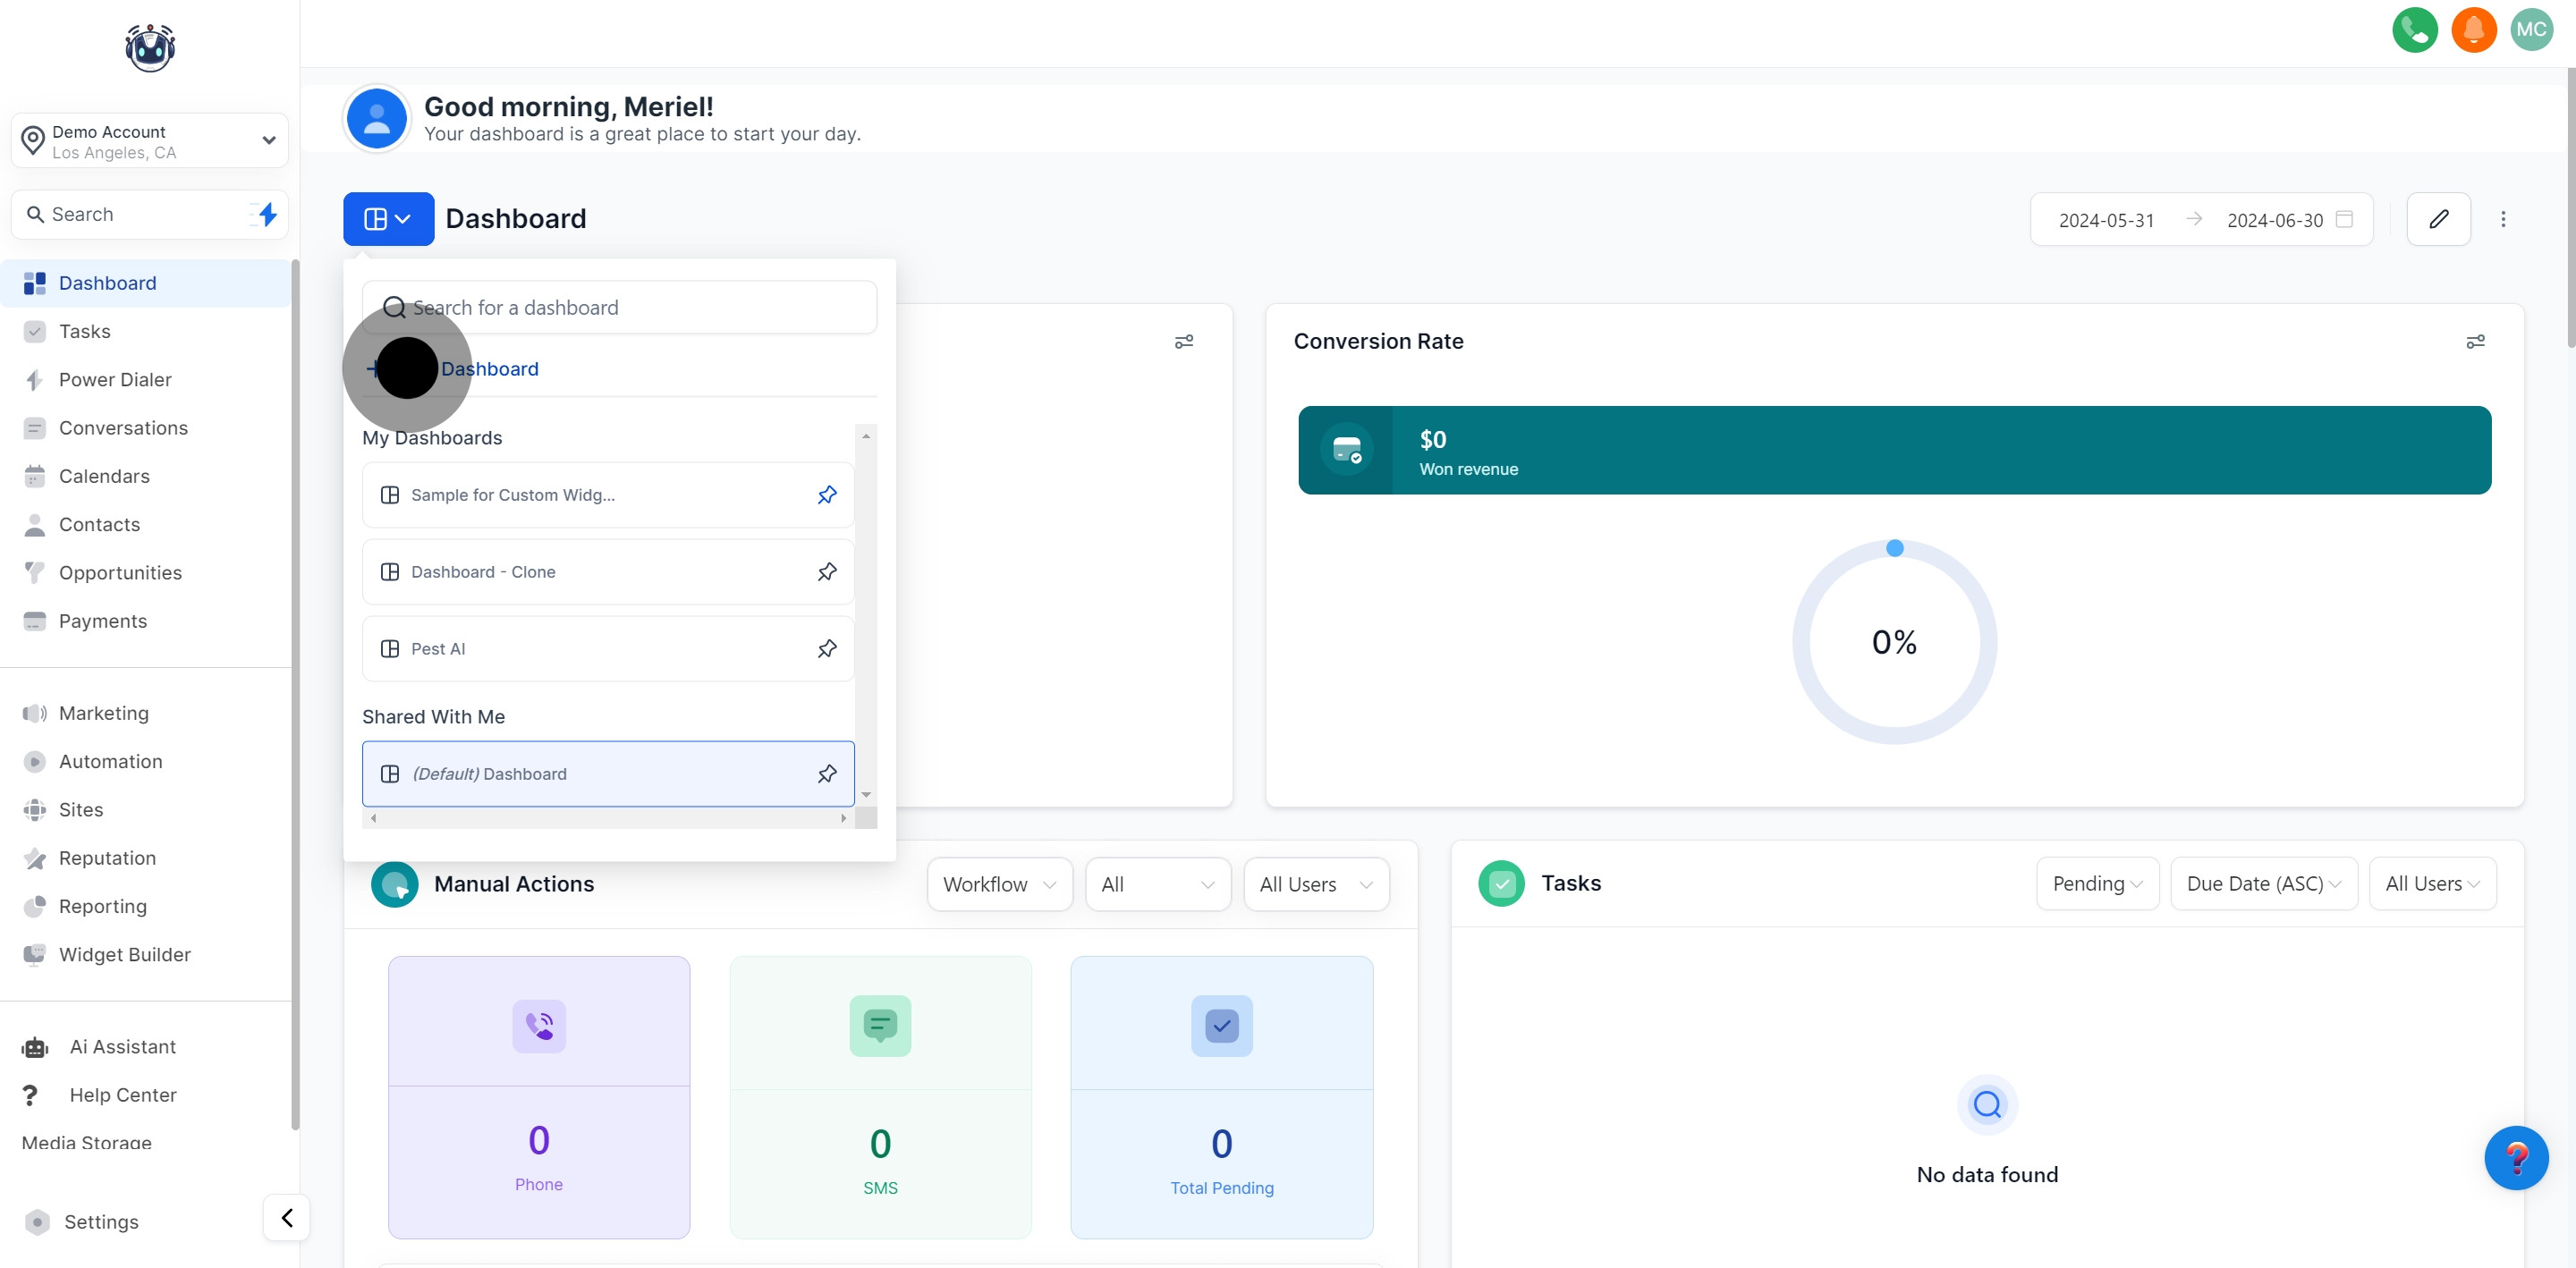This screenshot has height=1268, width=2576.
Task: Unpin Sample for Custom Widg... dashboard
Action: click(827, 495)
